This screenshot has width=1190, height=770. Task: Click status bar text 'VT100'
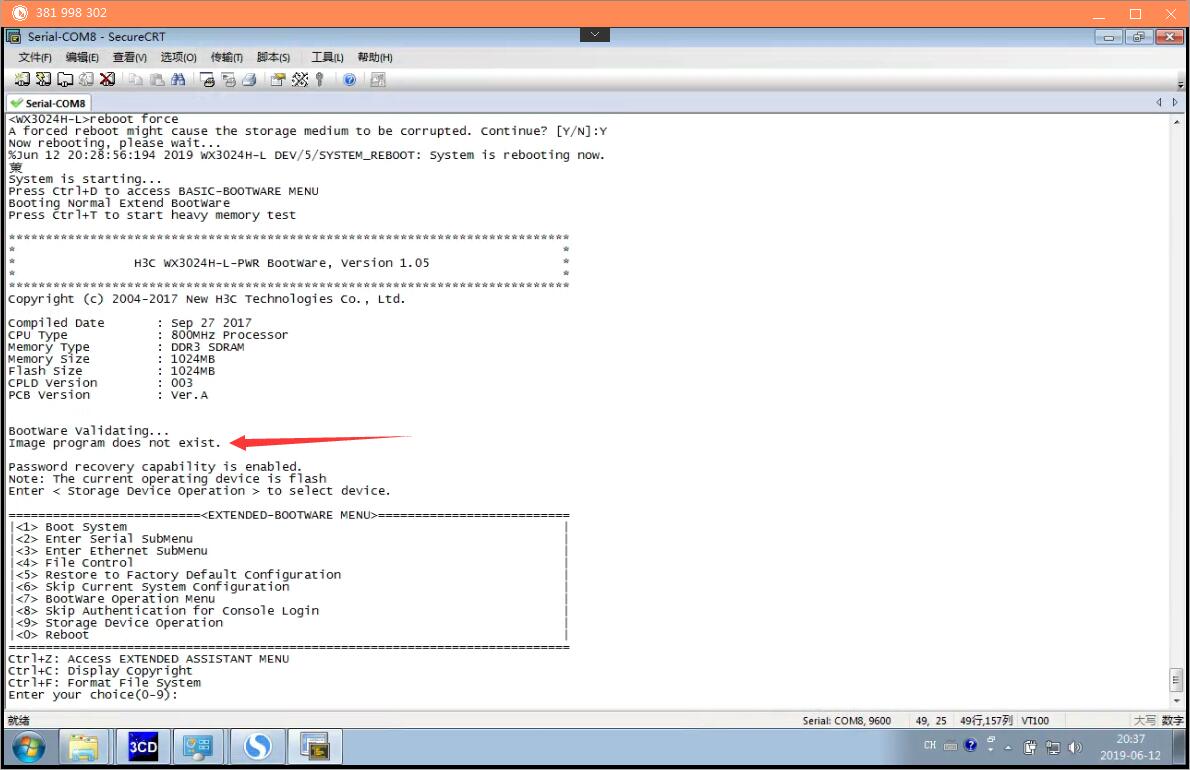coord(1035,721)
